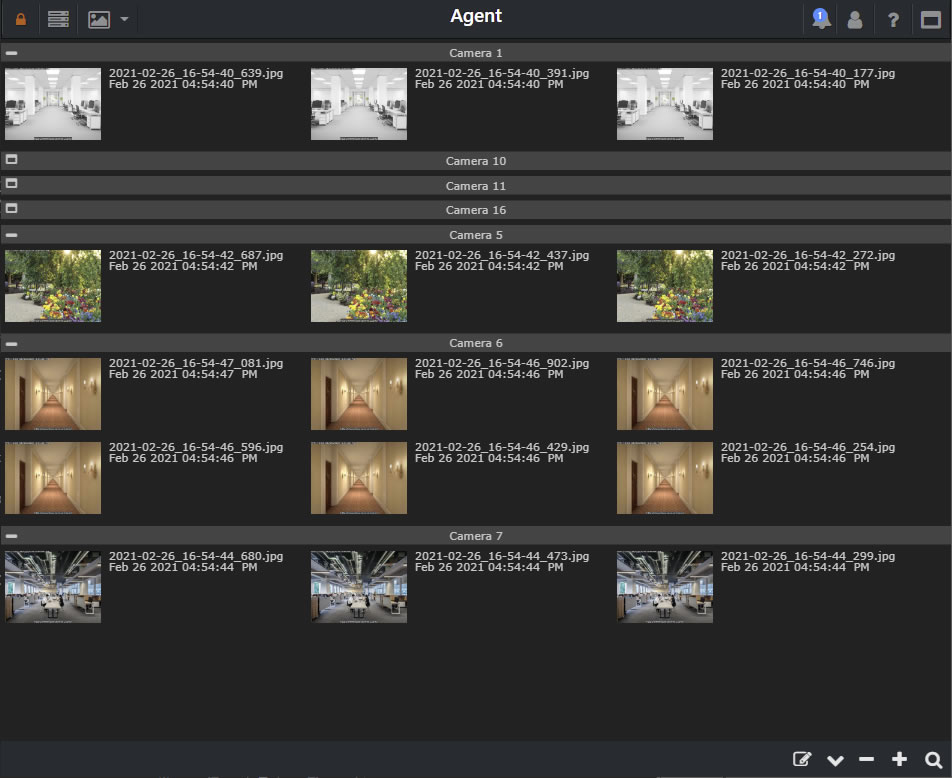
Task: Select the media thumbnails view icon
Action: [x=100, y=18]
